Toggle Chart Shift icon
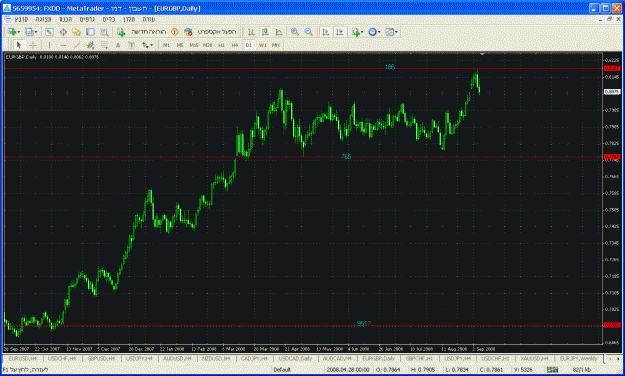 [340, 32]
